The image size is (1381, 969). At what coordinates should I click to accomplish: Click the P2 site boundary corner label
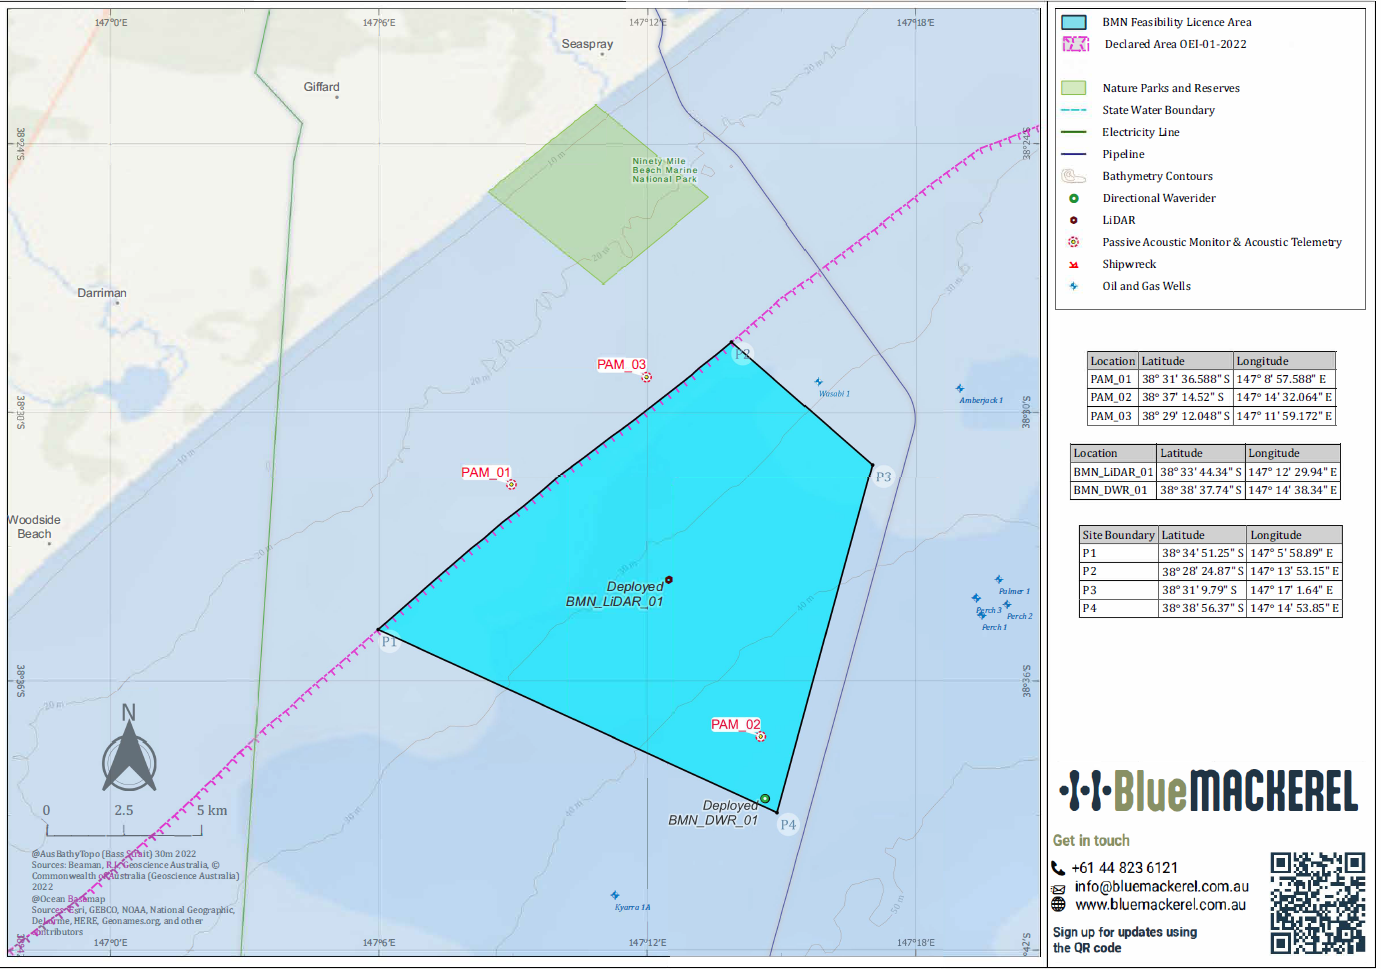pos(742,354)
